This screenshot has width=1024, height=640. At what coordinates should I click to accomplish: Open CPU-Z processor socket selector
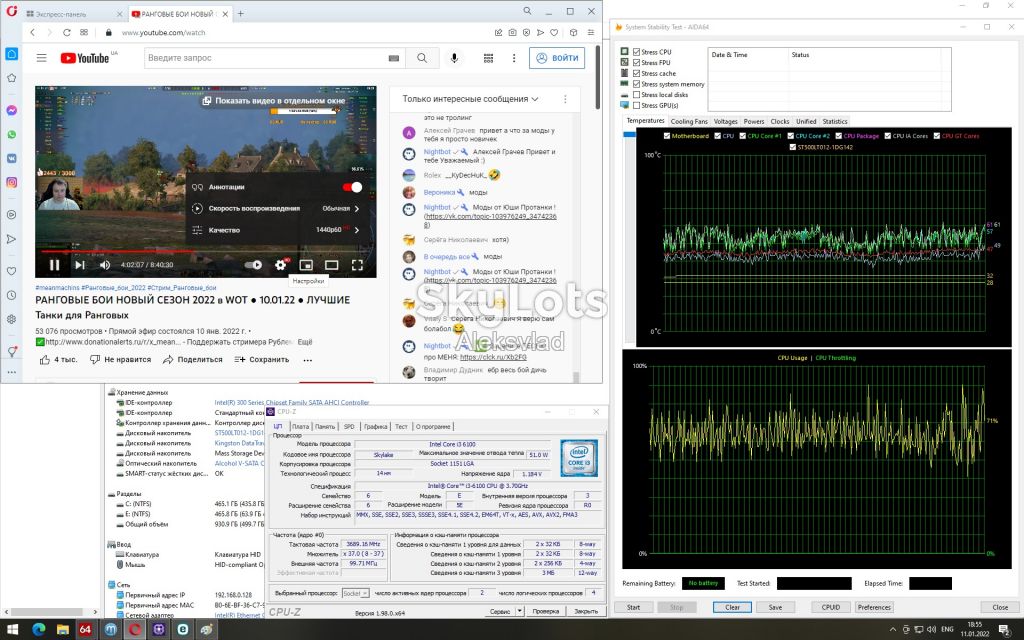tap(356, 593)
